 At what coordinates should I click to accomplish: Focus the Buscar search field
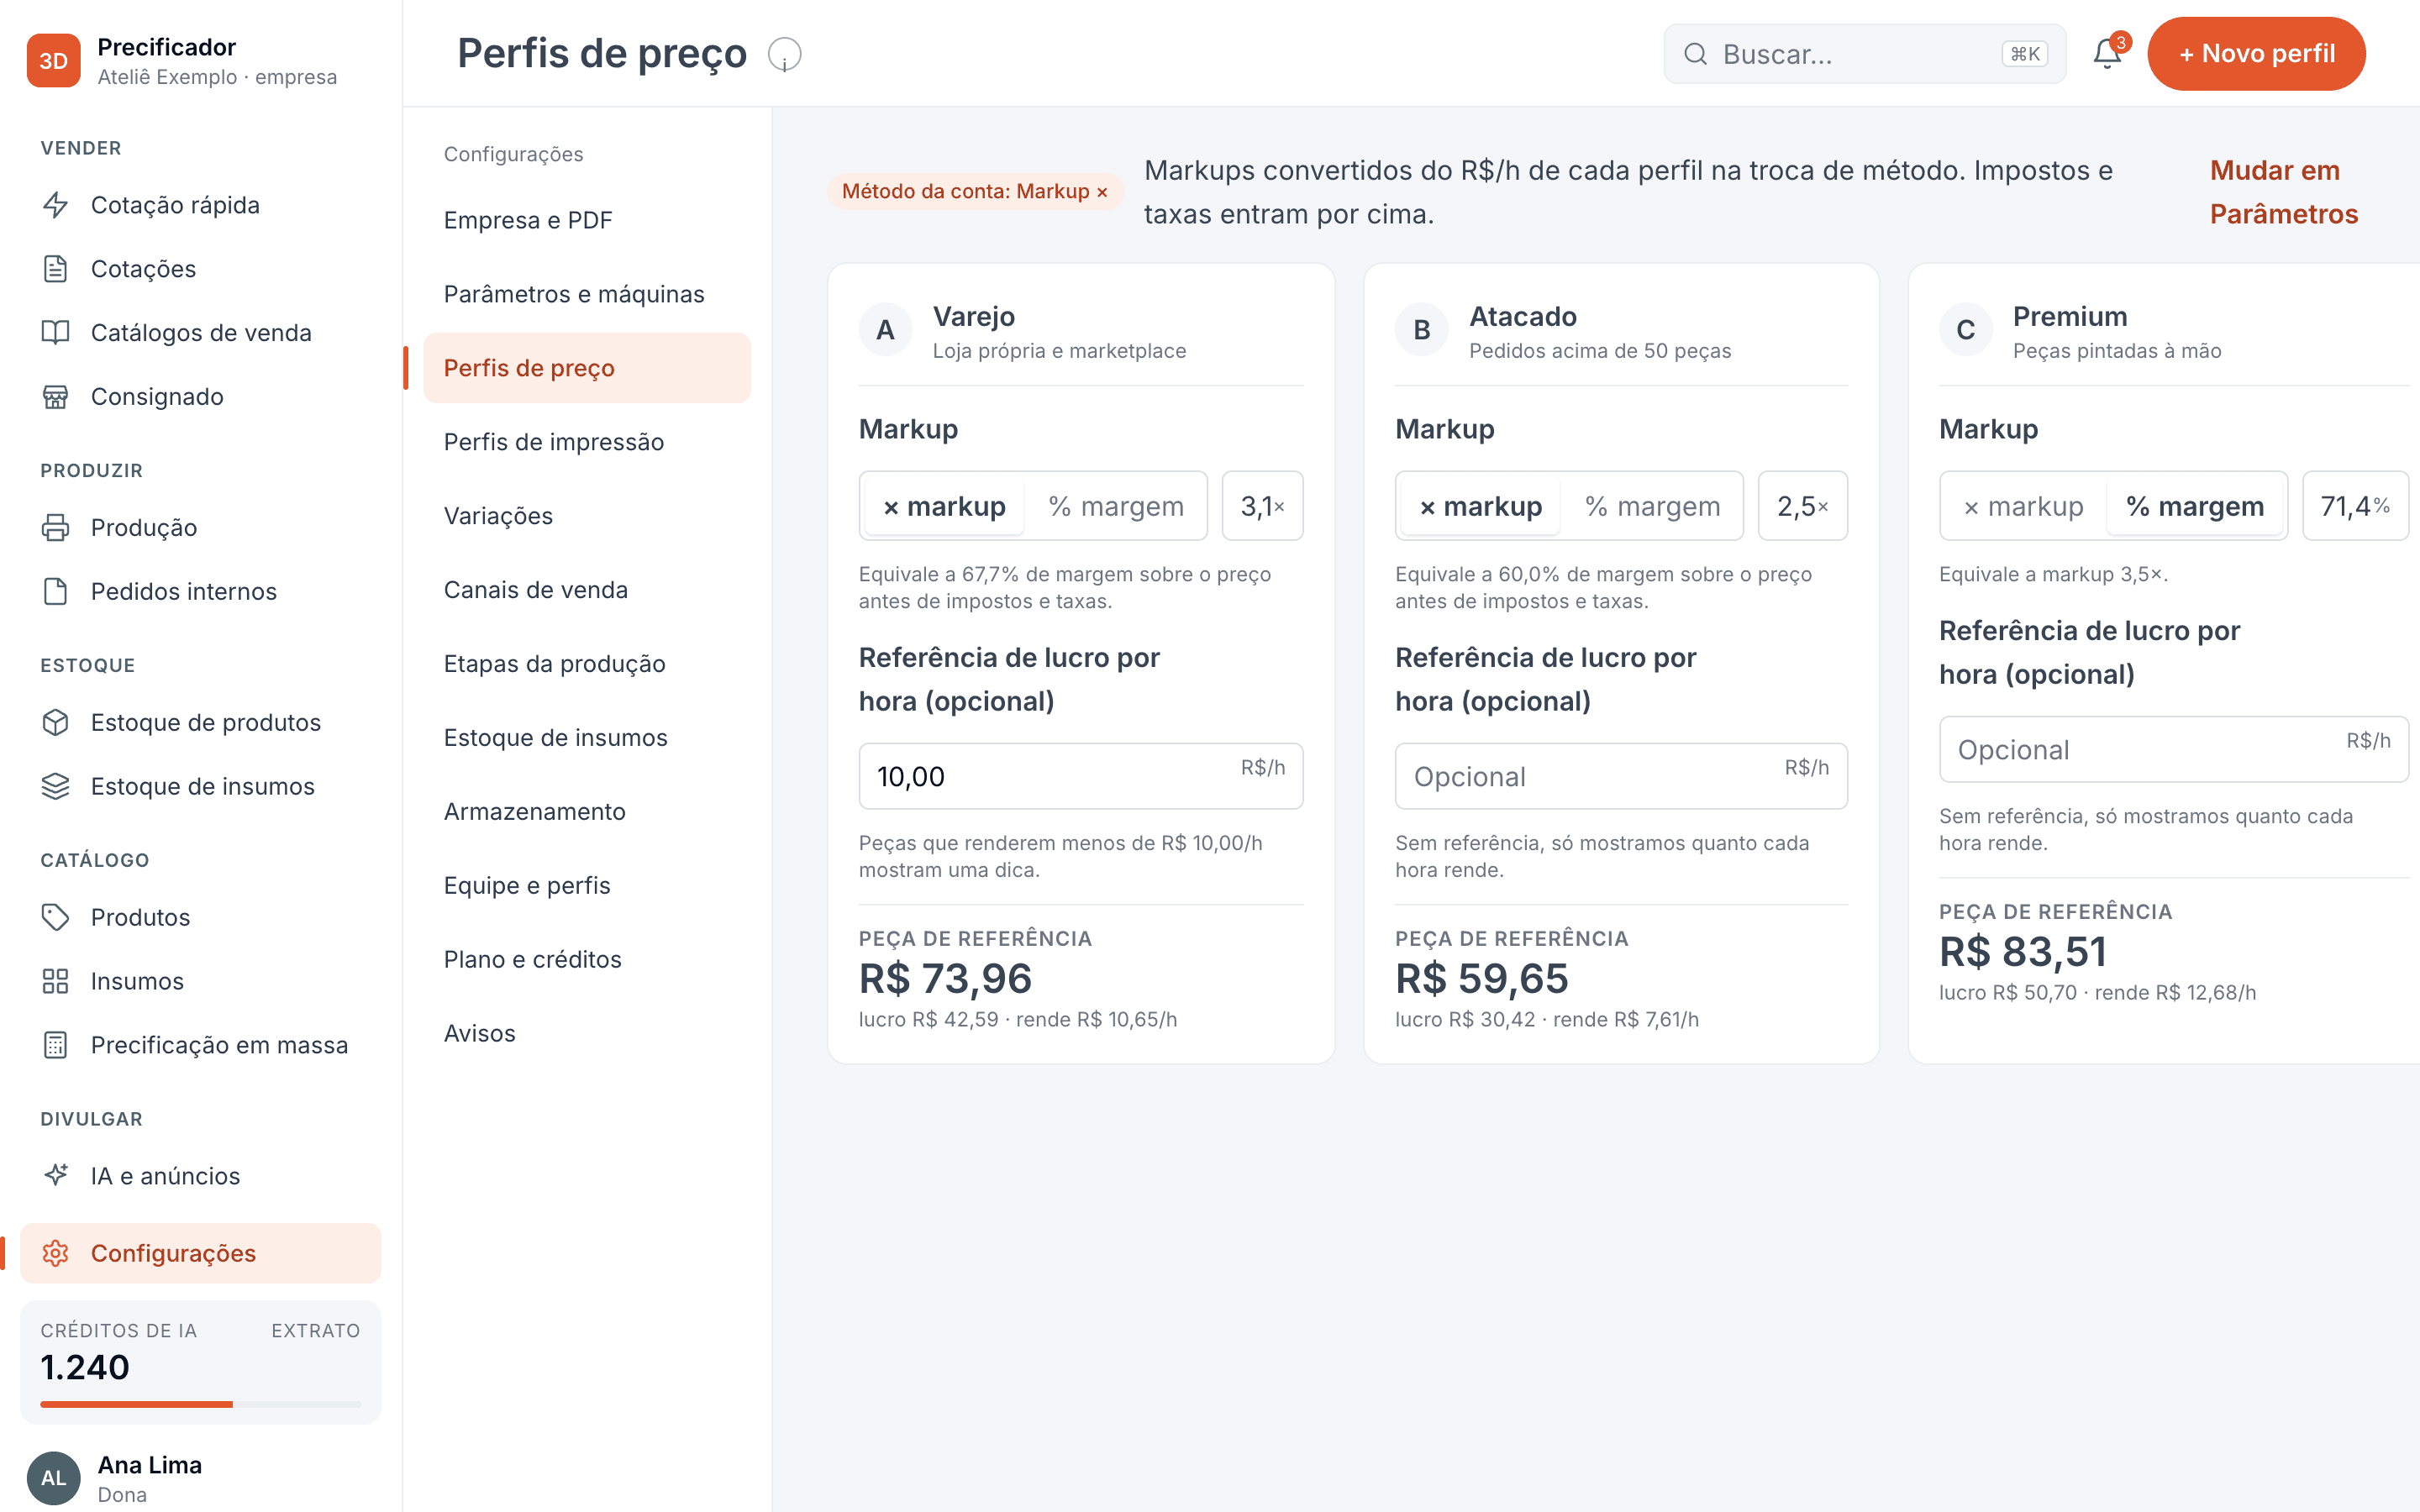pyautogui.click(x=1864, y=54)
